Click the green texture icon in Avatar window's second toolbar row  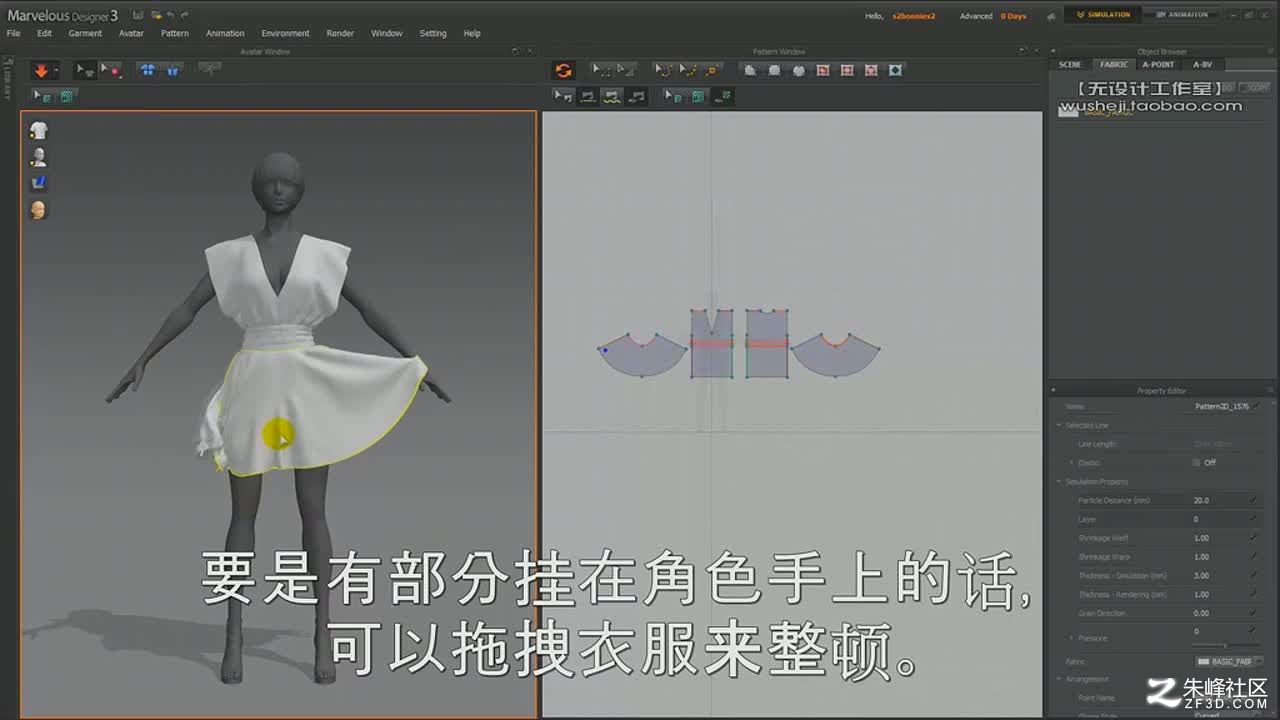(67, 96)
